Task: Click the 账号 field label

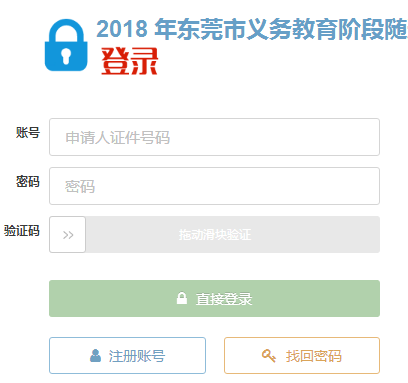Action: [x=28, y=133]
